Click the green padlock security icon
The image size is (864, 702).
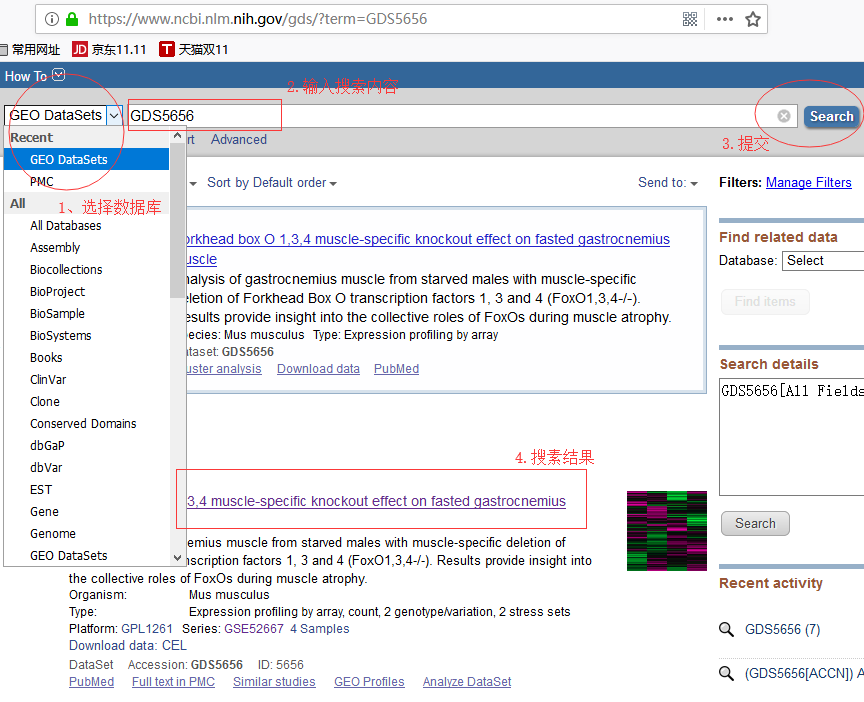tap(72, 19)
